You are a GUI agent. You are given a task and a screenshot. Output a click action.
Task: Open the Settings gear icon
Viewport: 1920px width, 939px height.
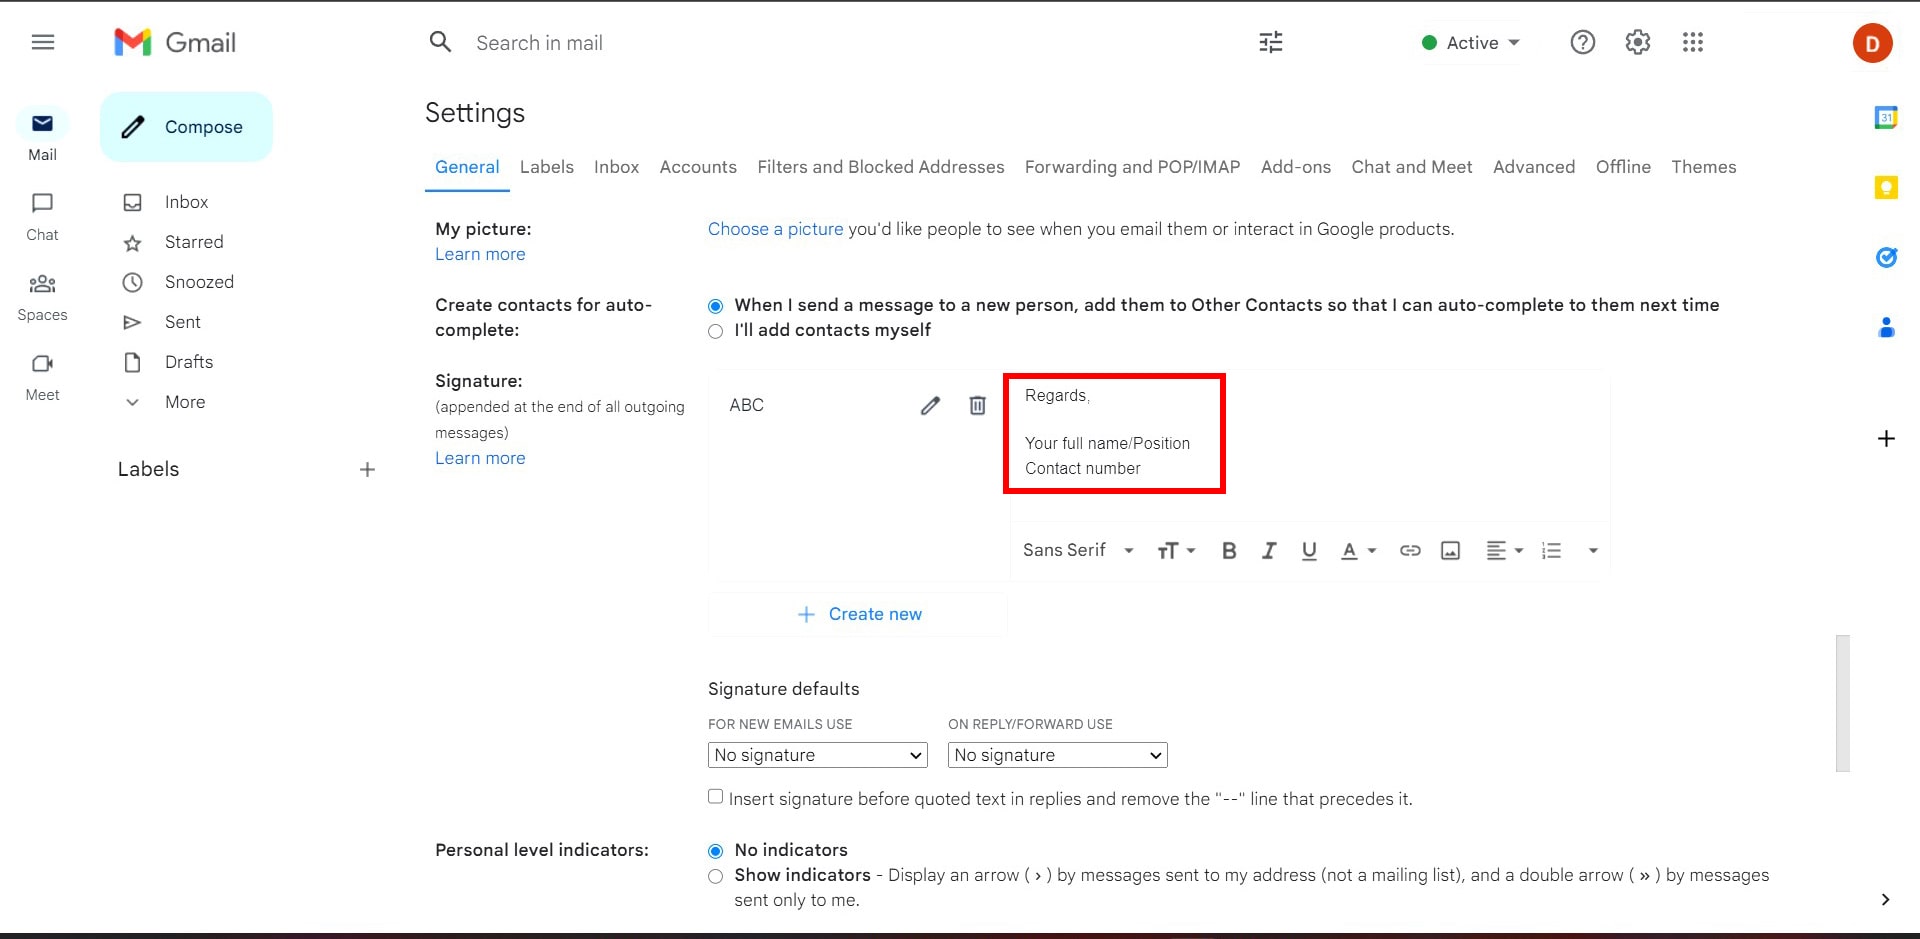(1637, 42)
